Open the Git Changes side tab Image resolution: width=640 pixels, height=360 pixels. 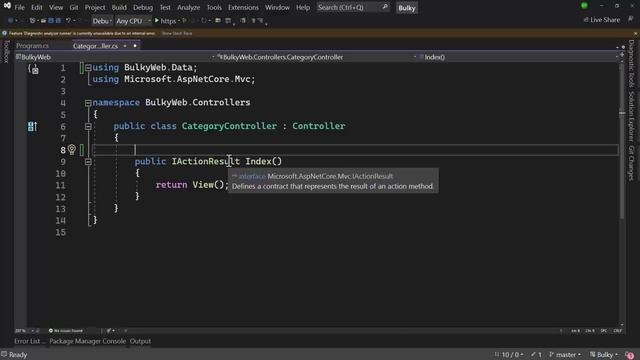click(631, 163)
